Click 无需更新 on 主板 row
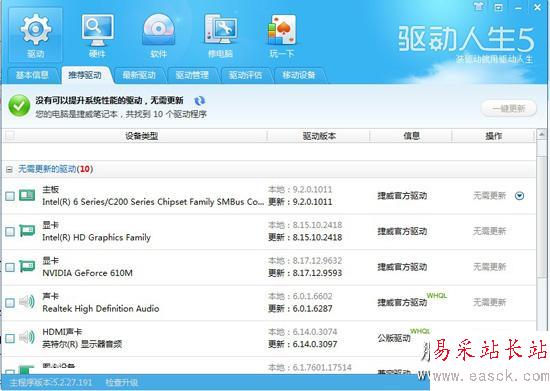550x391 pixels. coord(489,196)
